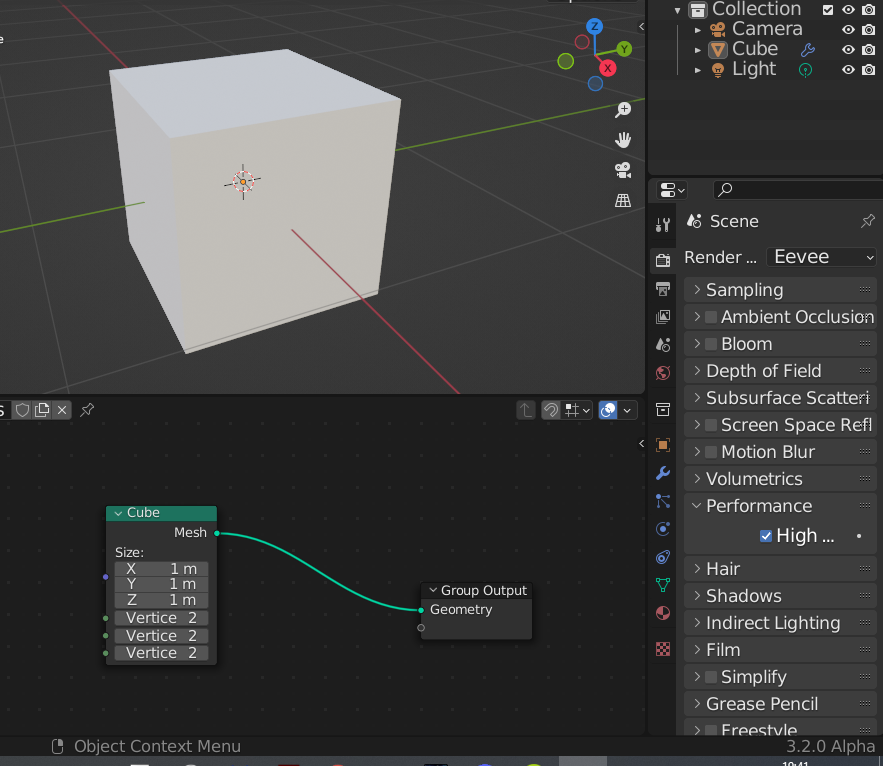Click the Y axis on navigation gizmo

624,49
